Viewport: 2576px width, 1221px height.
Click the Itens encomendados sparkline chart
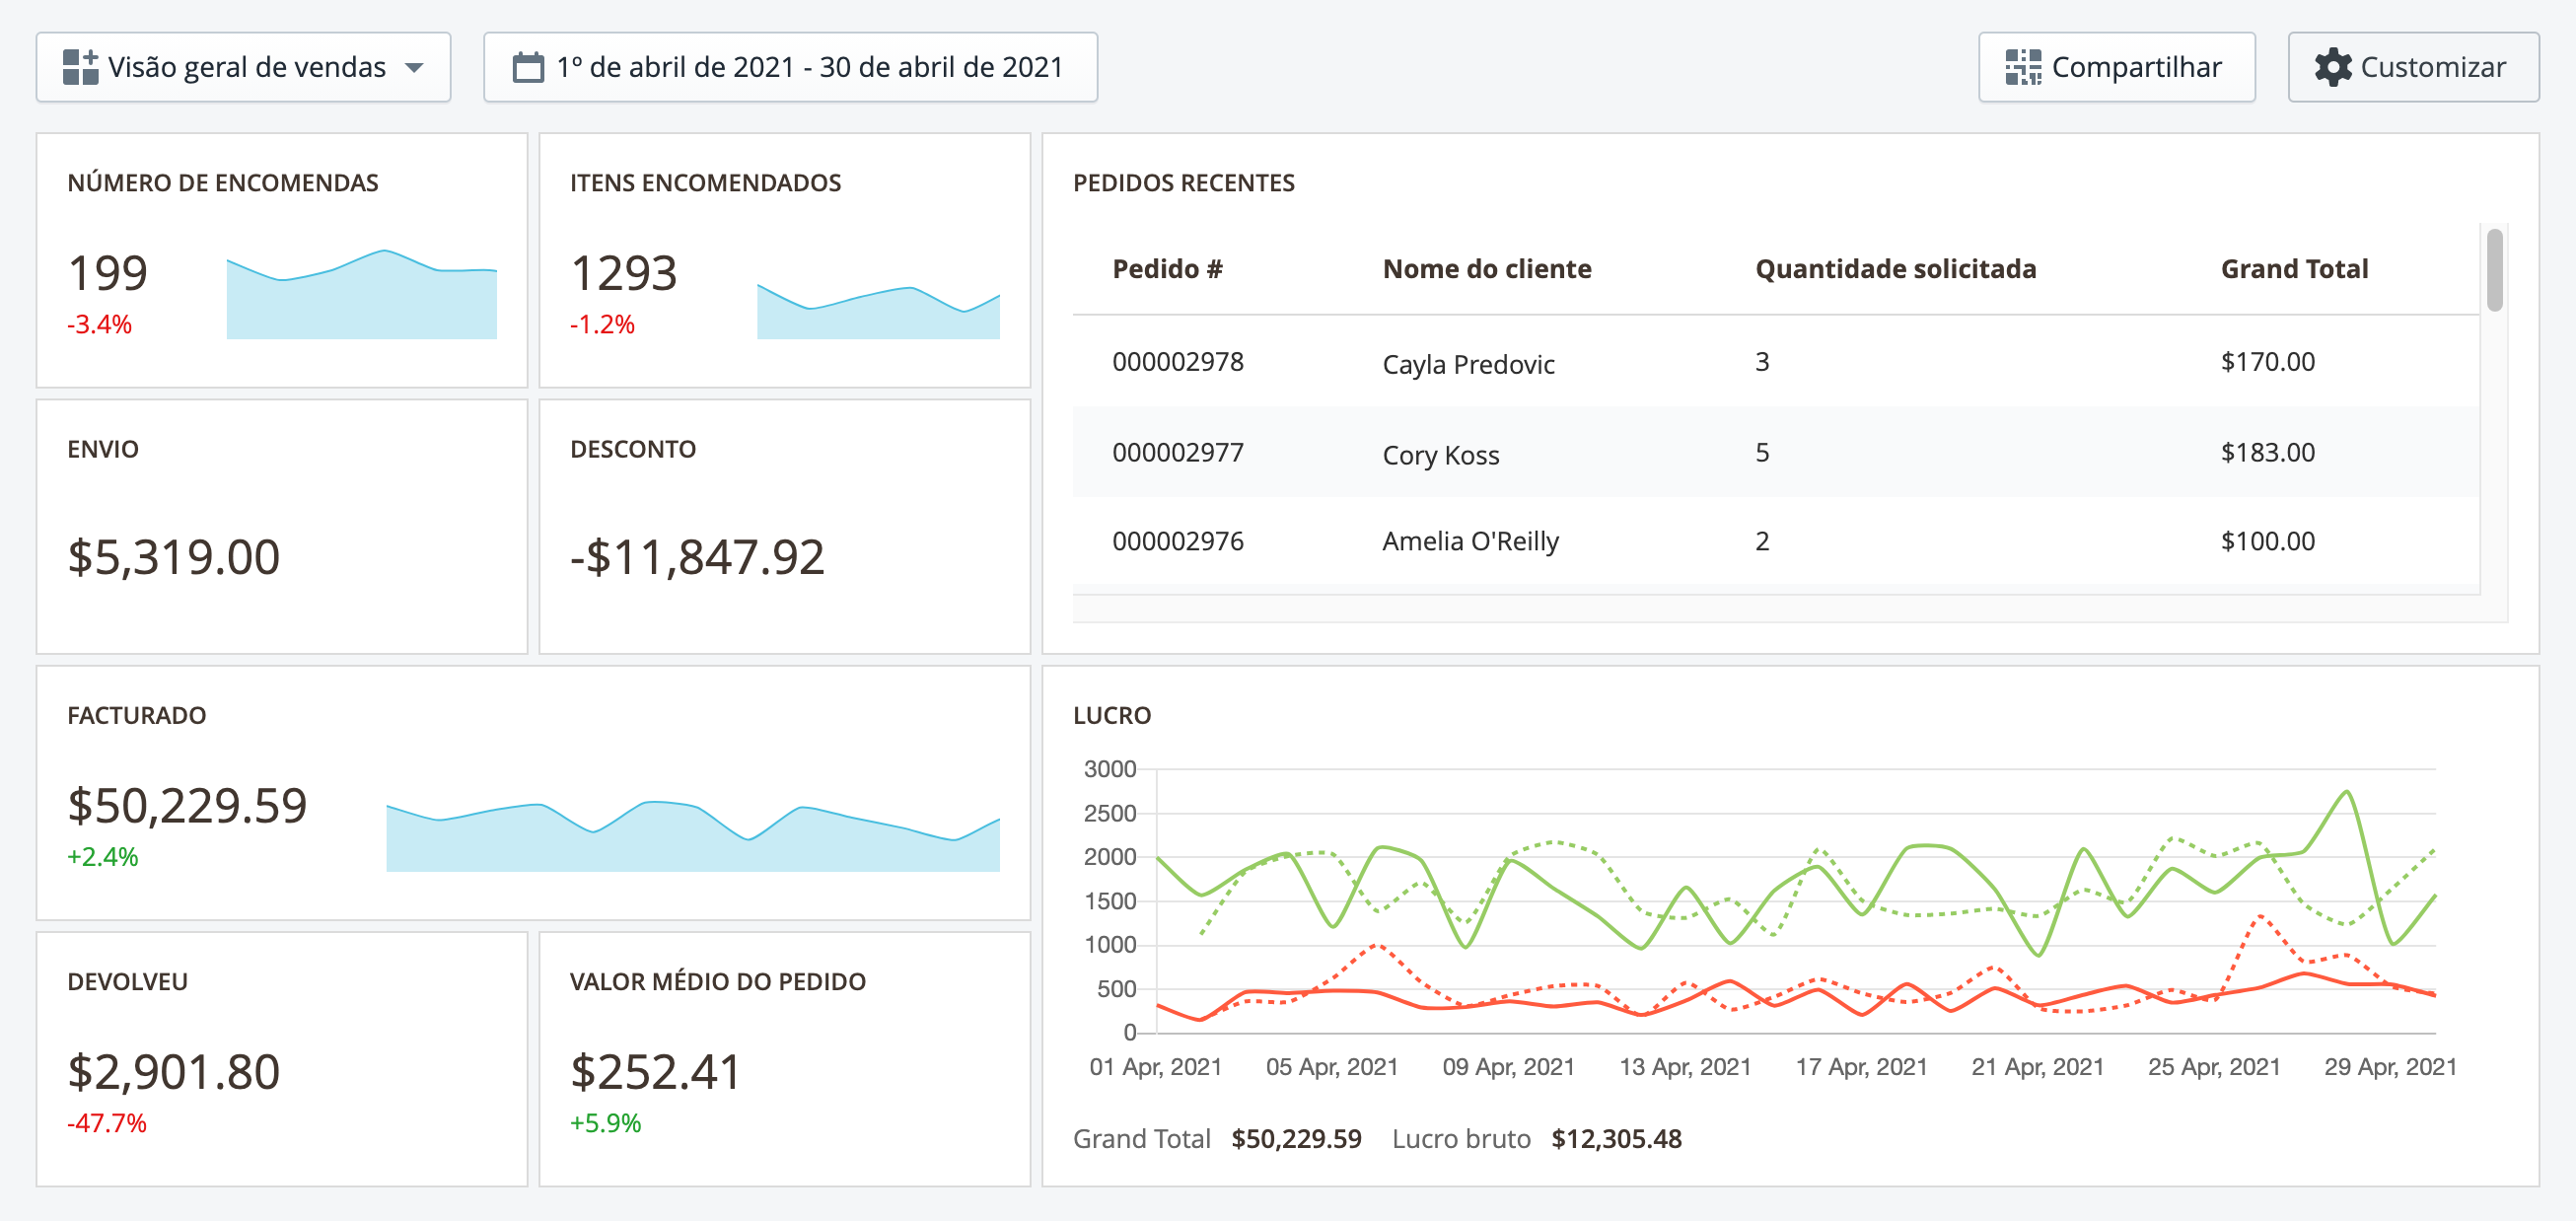878,312
